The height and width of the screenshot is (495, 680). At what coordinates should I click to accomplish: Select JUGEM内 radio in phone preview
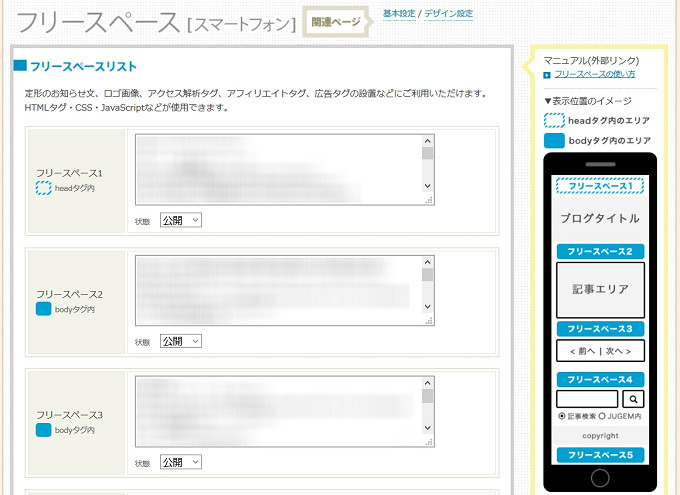(602, 416)
